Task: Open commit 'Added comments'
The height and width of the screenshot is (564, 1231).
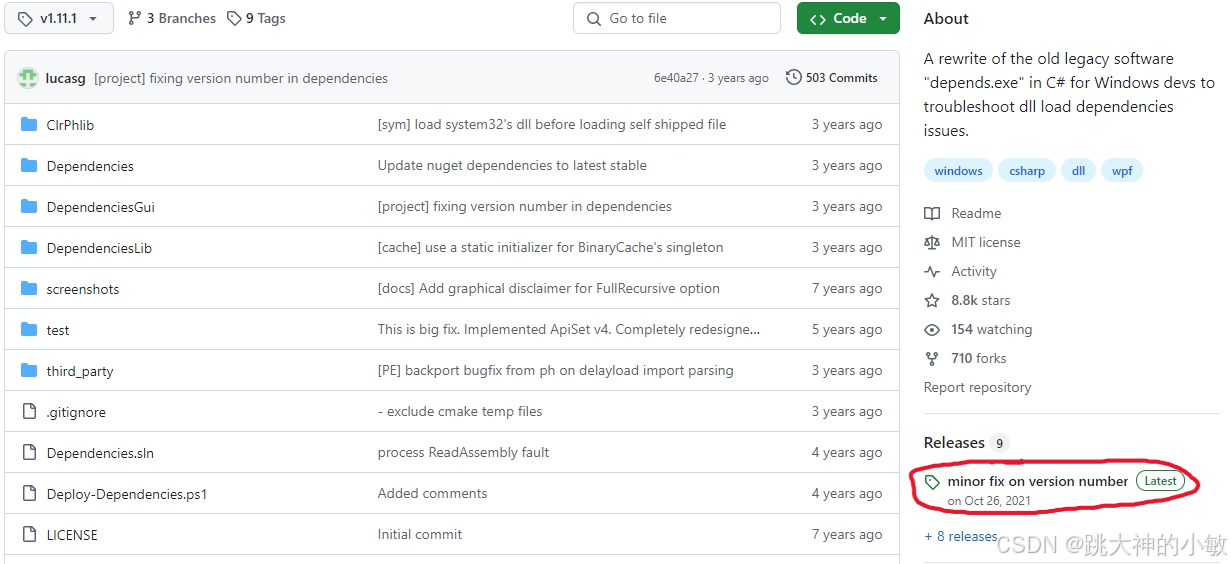Action: click(x=432, y=493)
